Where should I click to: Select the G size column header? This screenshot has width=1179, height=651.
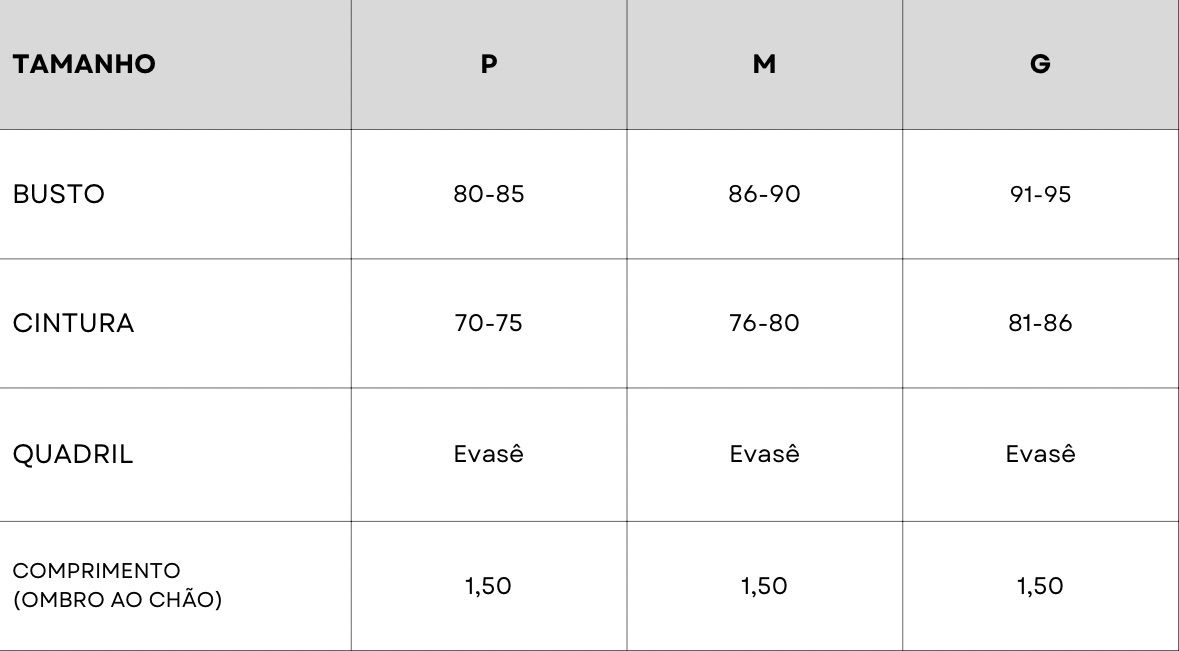pos(1040,64)
